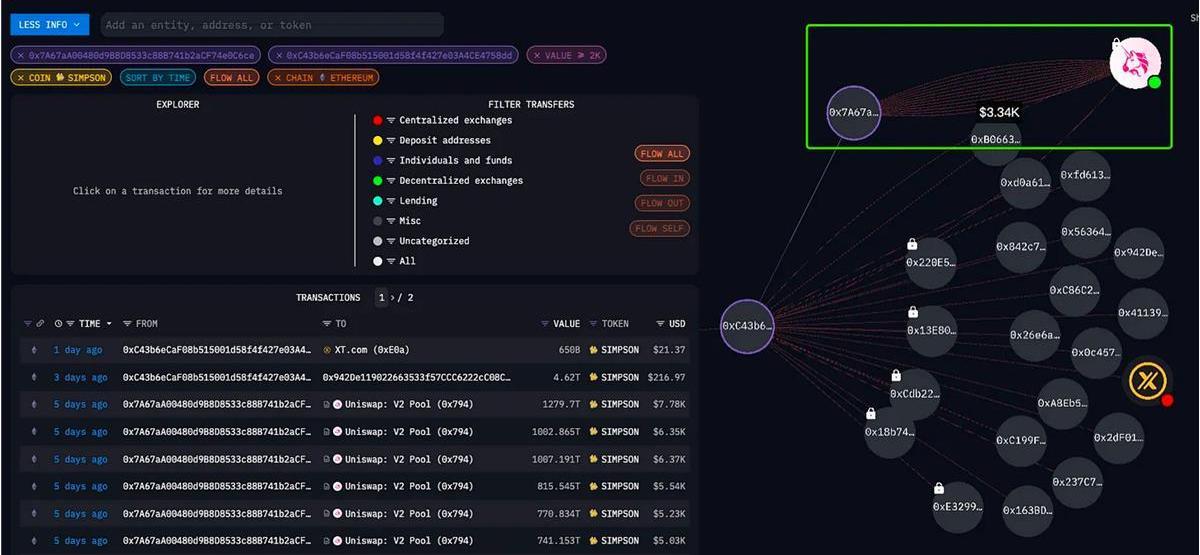Open TIME column sort arrow
This screenshot has height=555, width=1200.
(108, 324)
